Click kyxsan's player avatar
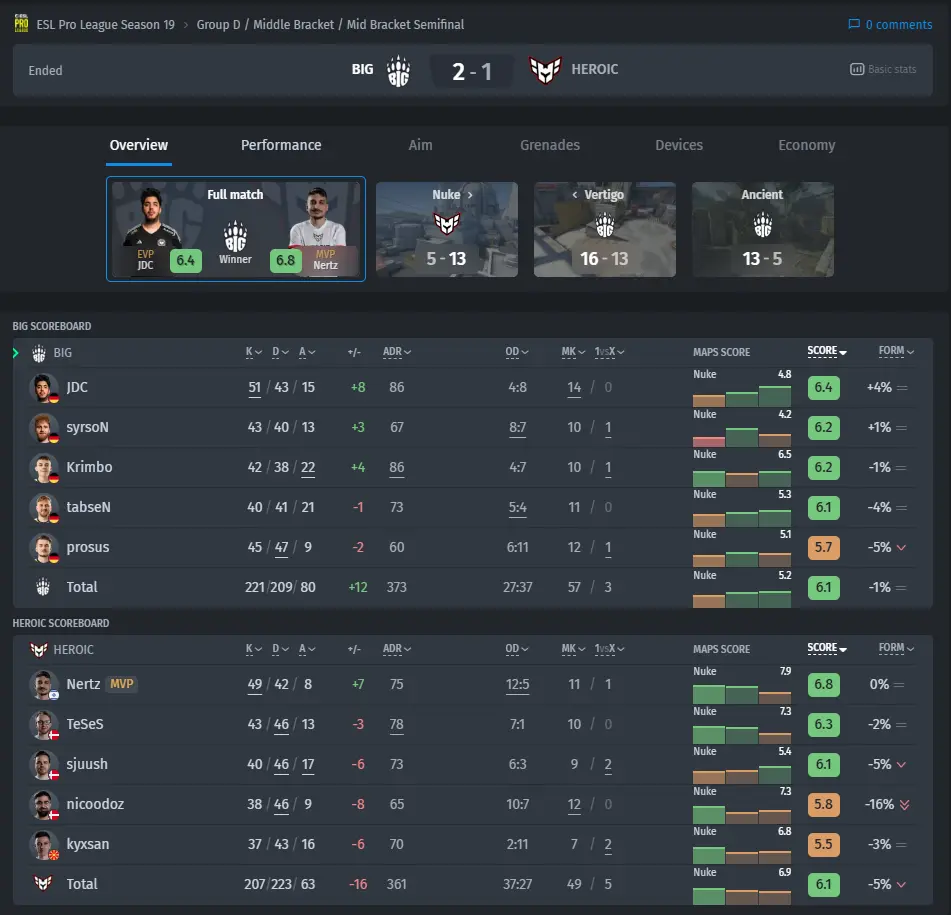 point(43,845)
